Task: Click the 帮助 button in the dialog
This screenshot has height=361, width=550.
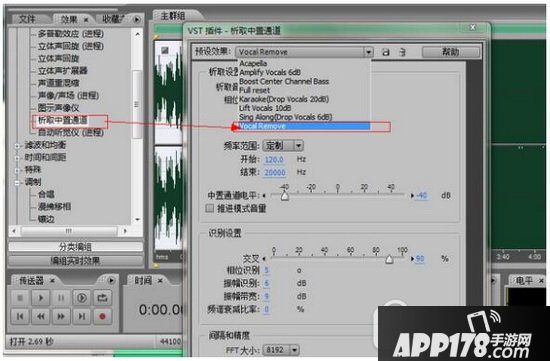Action: 451,52
